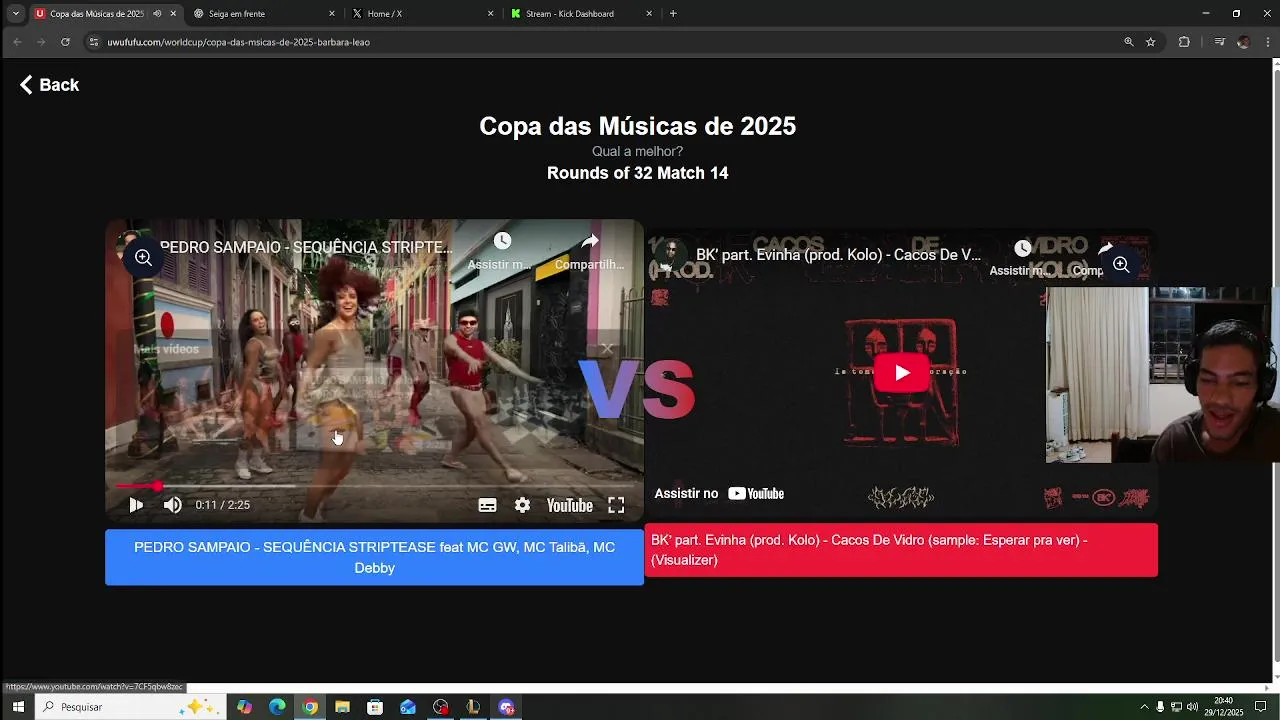Navigate forward in browser history

(x=41, y=42)
